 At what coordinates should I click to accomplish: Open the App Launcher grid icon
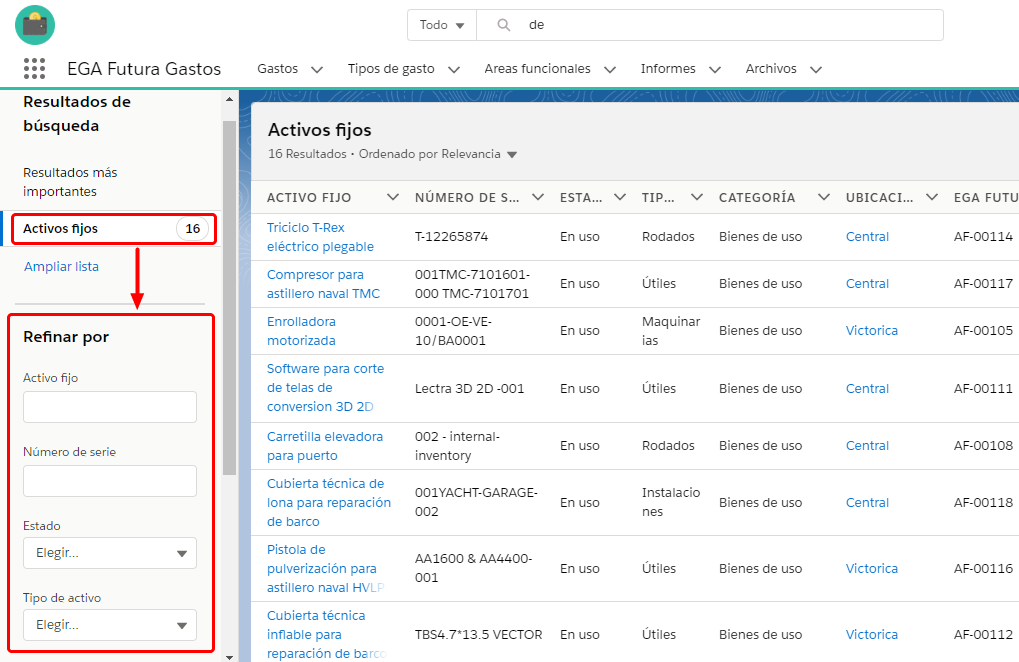point(34,69)
